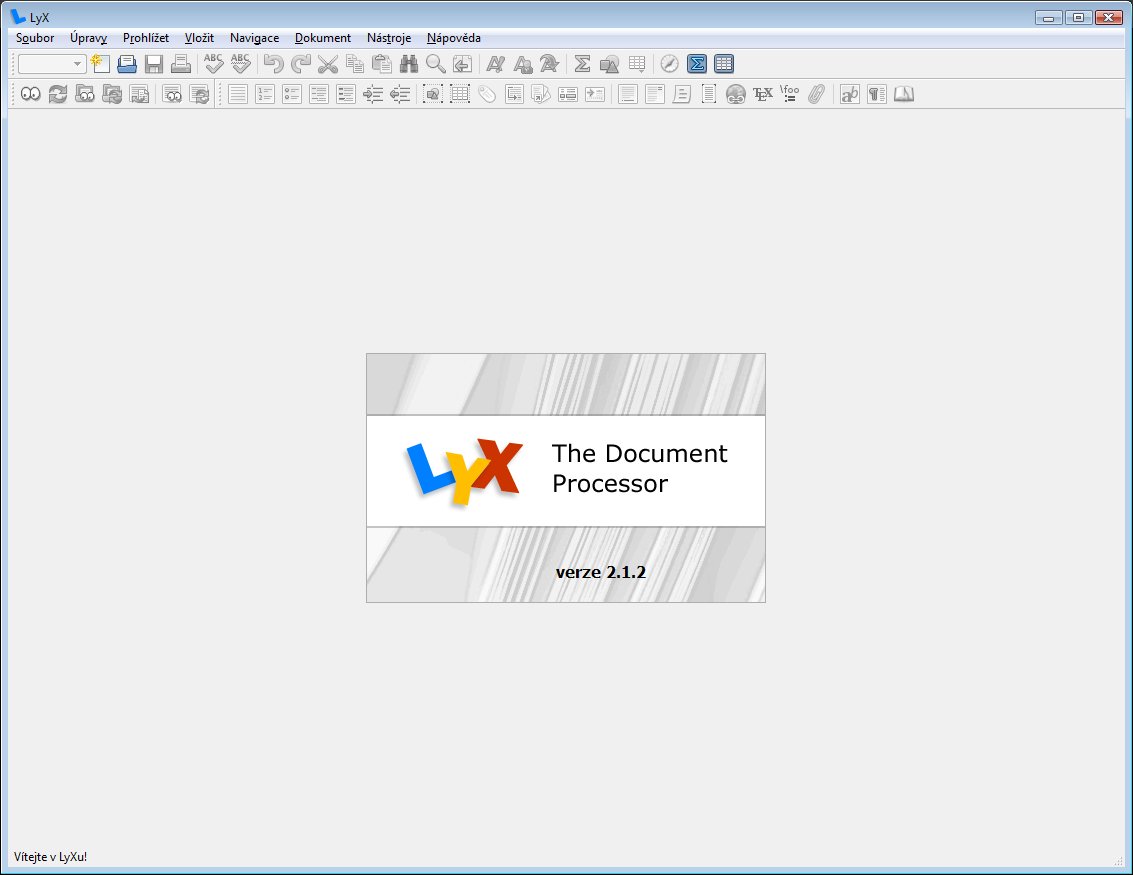Image resolution: width=1133 pixels, height=875 pixels.
Task: Insert citation icon
Action: (541, 94)
